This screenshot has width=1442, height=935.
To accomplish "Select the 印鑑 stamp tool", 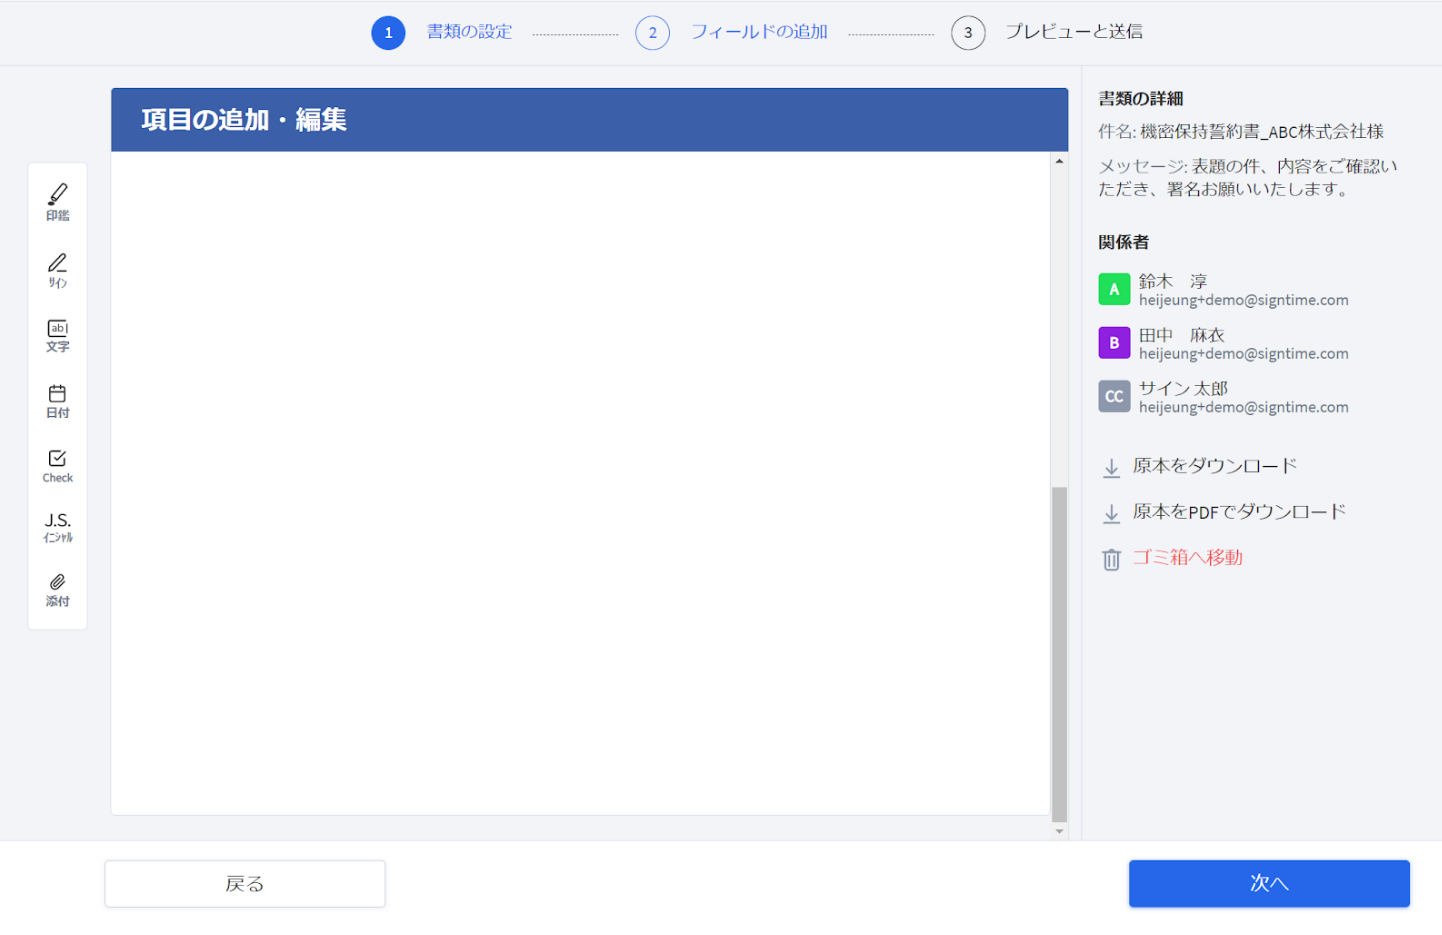I will [58, 201].
